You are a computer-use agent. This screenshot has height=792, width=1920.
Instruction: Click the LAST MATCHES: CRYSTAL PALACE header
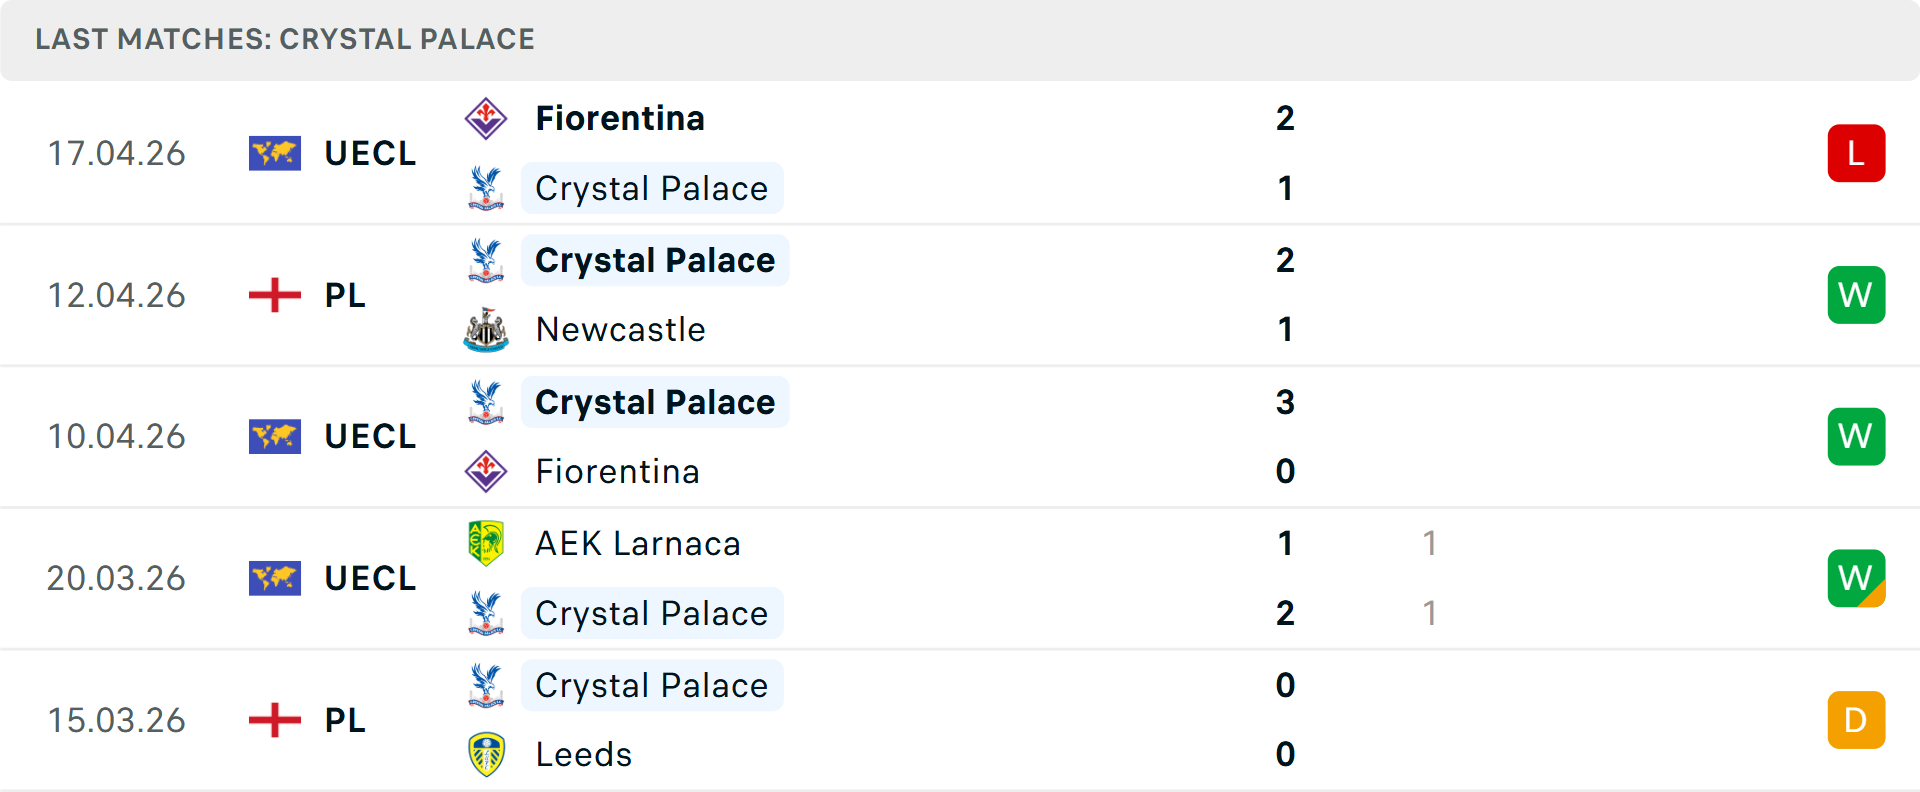[x=285, y=39]
